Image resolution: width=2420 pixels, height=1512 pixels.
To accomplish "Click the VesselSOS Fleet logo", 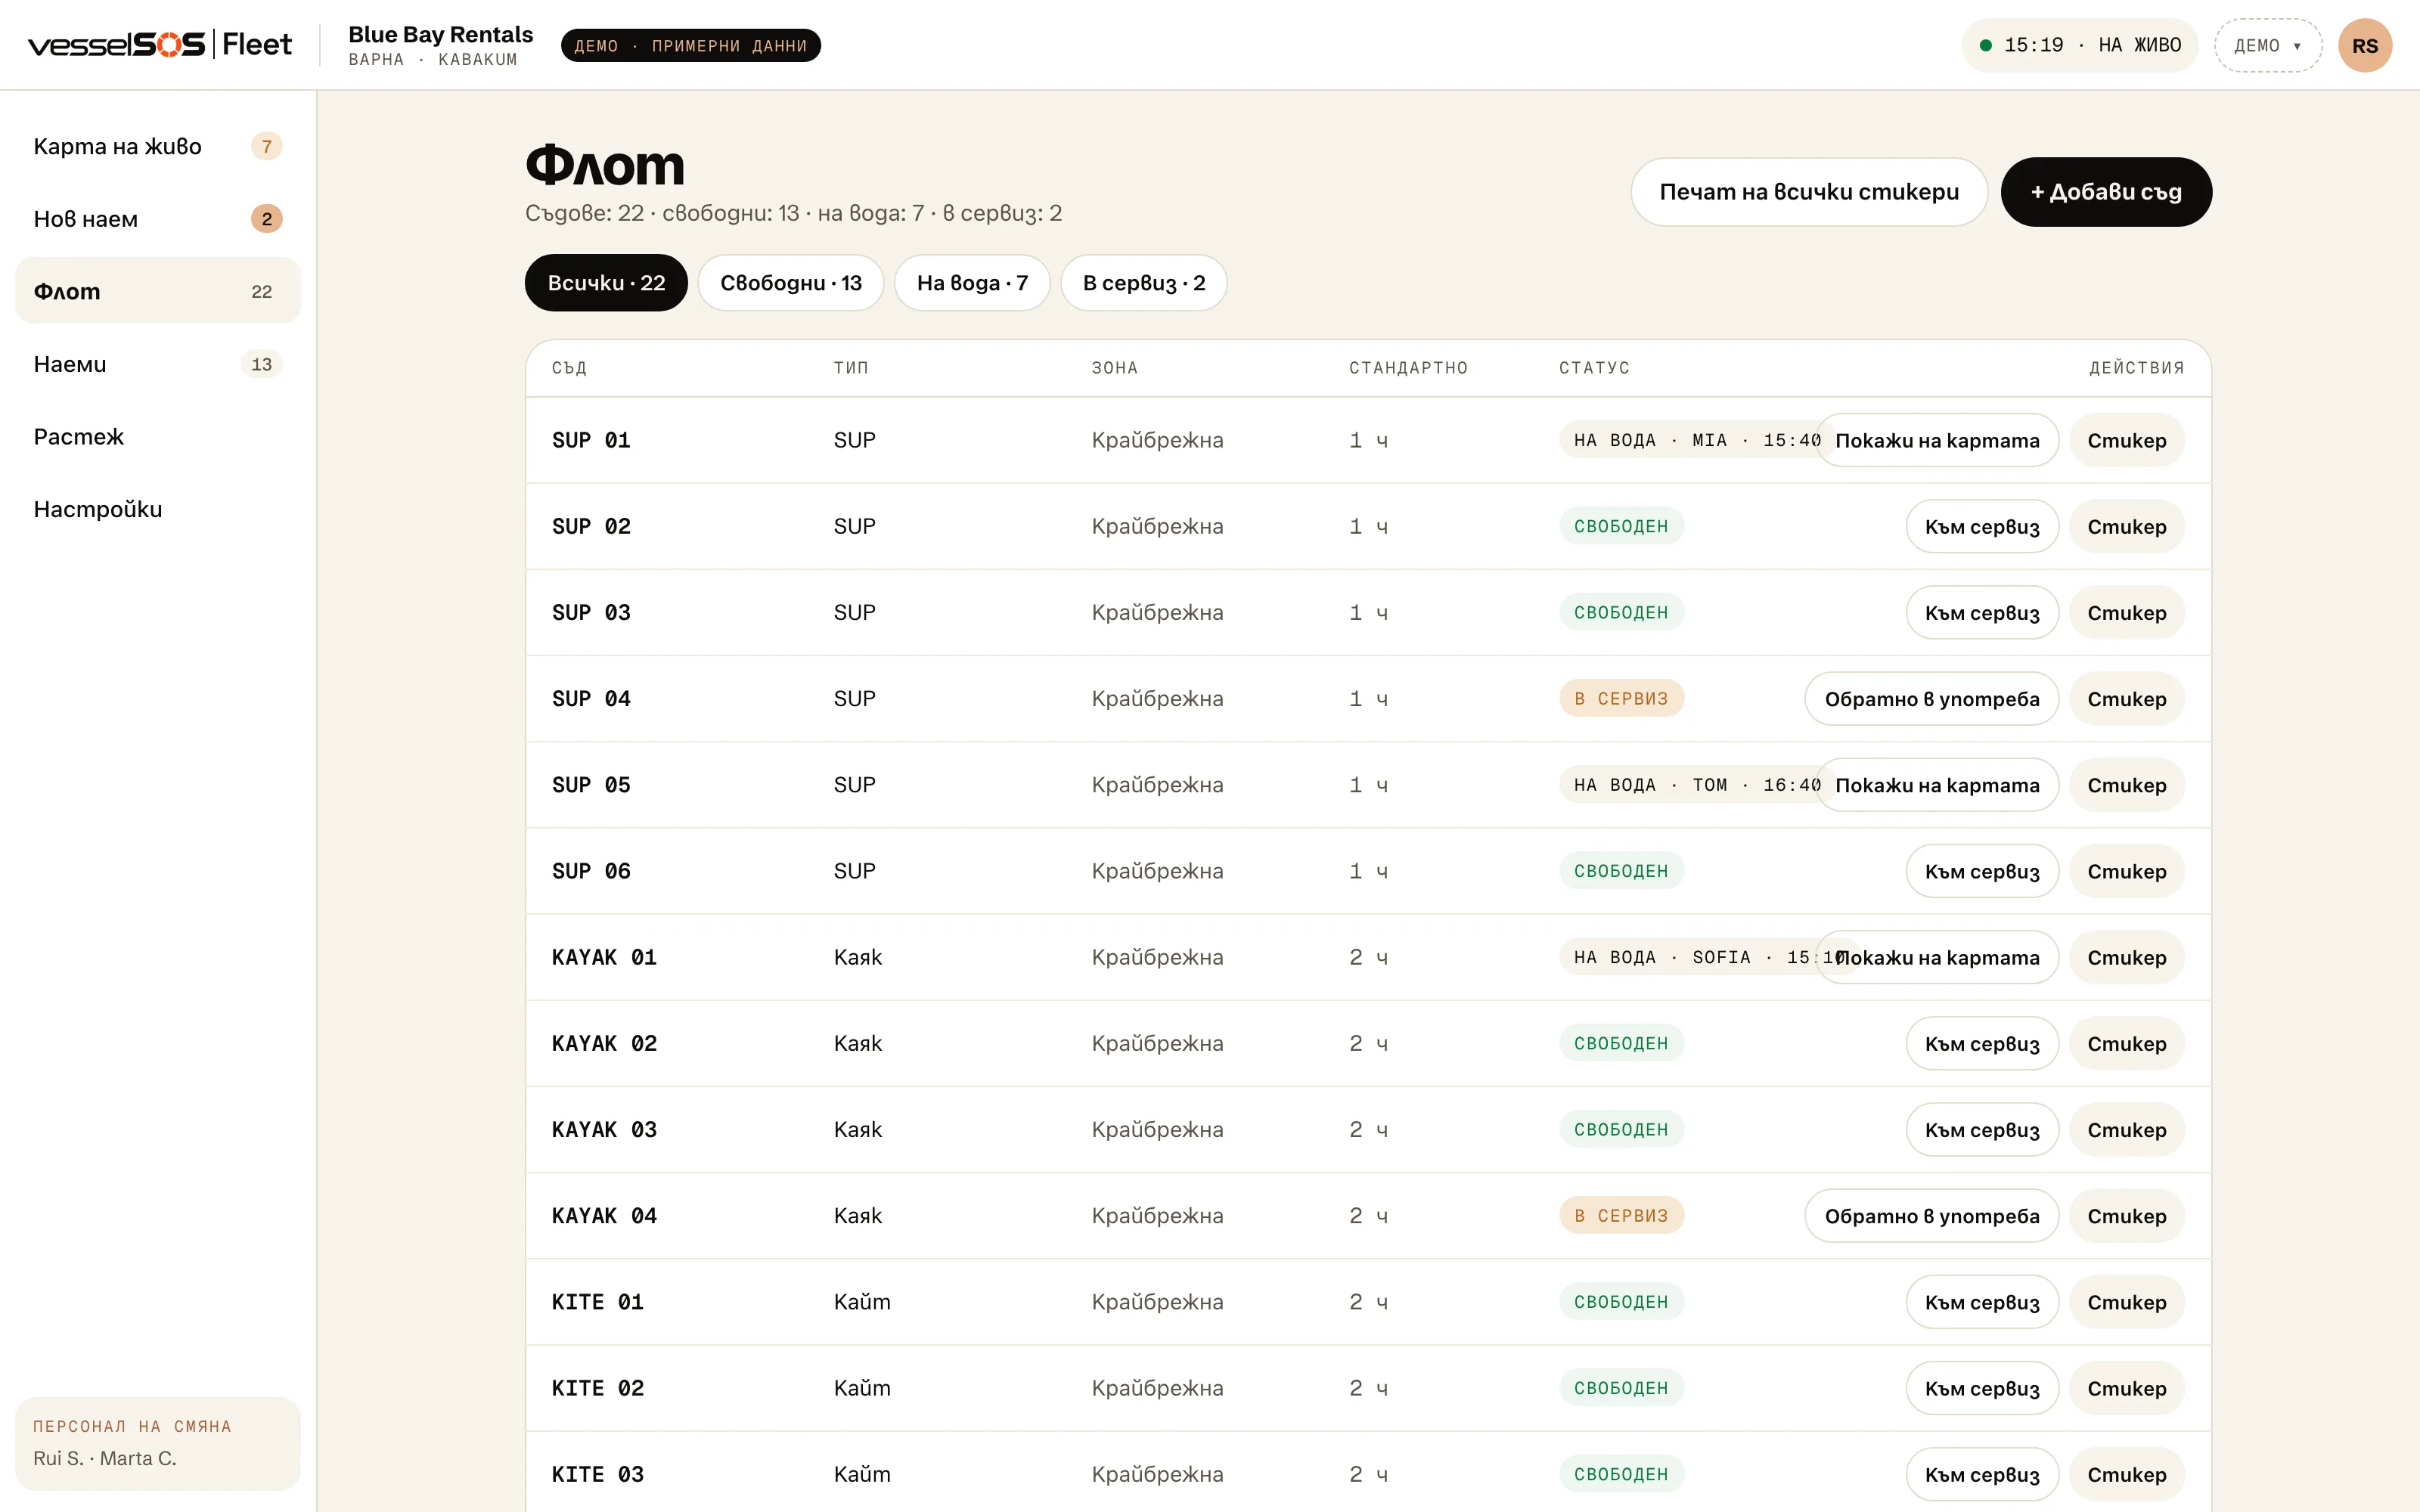I will (160, 45).
